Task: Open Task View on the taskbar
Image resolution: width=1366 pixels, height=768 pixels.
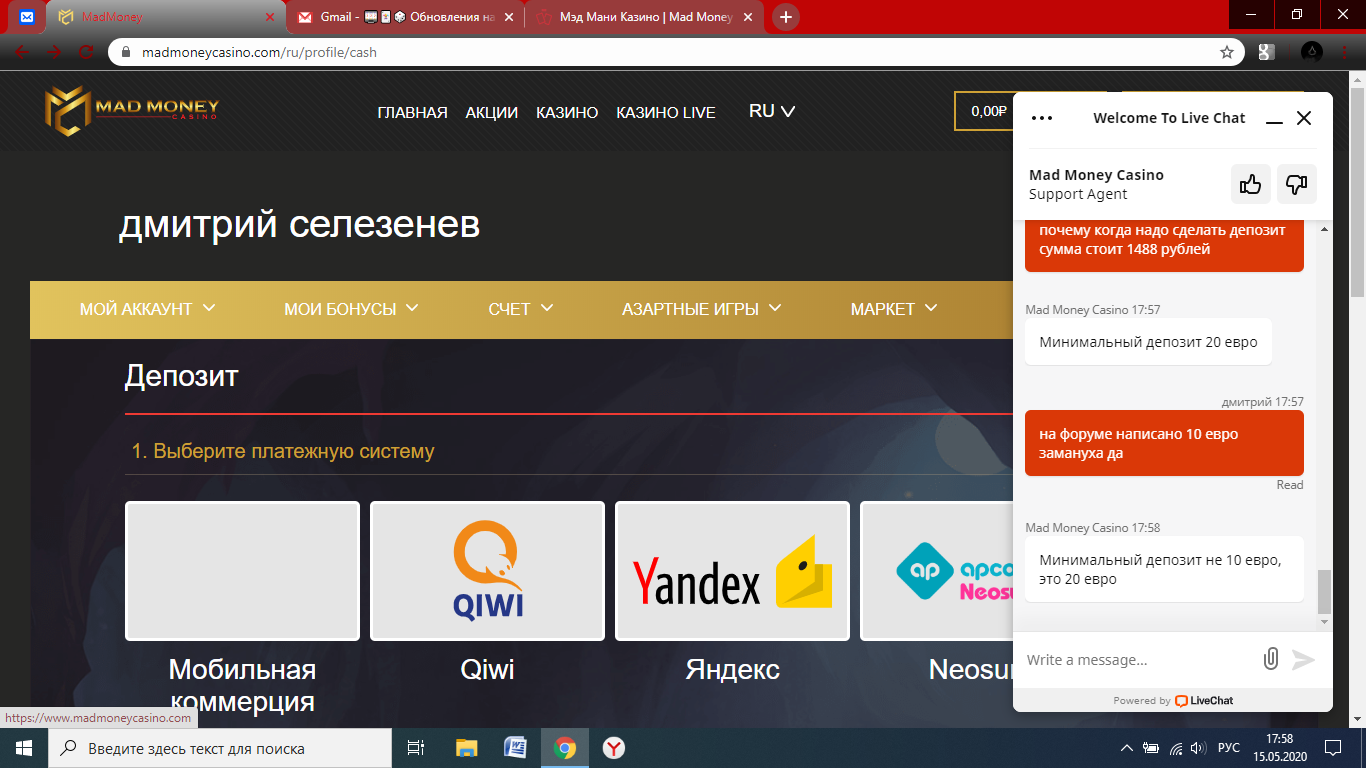Action: (x=416, y=748)
